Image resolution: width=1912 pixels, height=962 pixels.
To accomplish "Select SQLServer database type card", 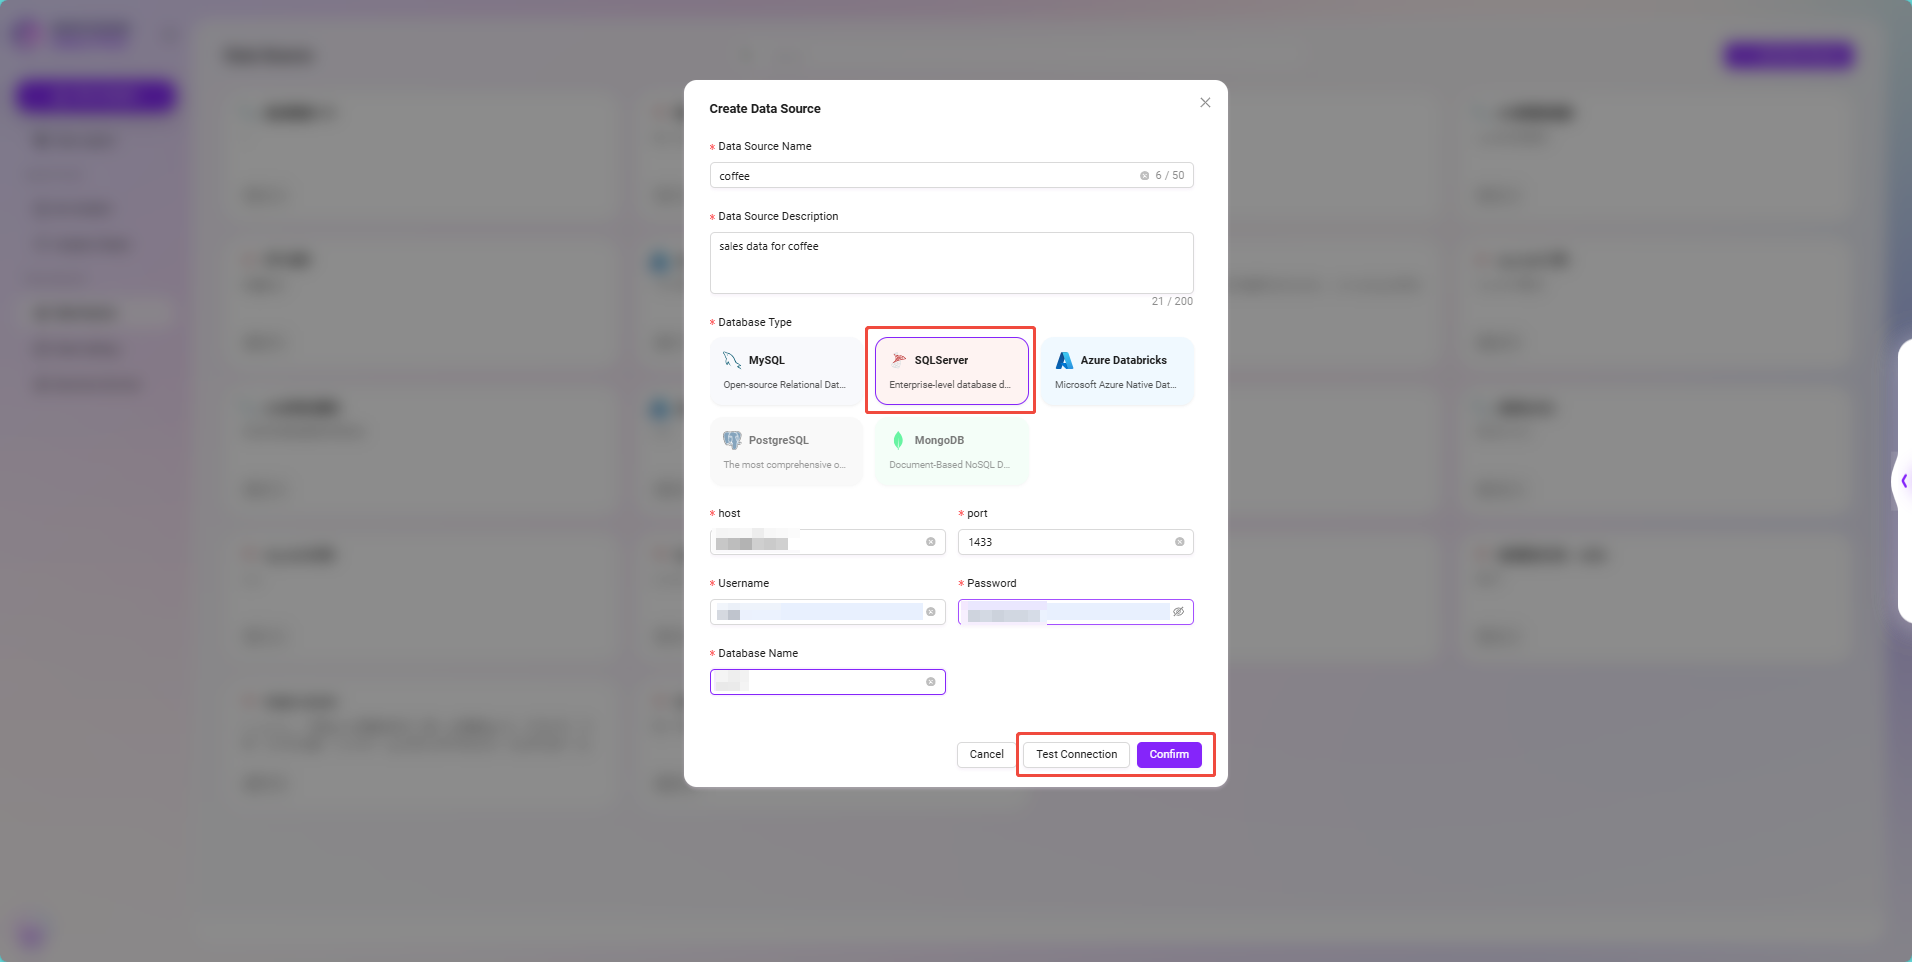I will pyautogui.click(x=951, y=372).
